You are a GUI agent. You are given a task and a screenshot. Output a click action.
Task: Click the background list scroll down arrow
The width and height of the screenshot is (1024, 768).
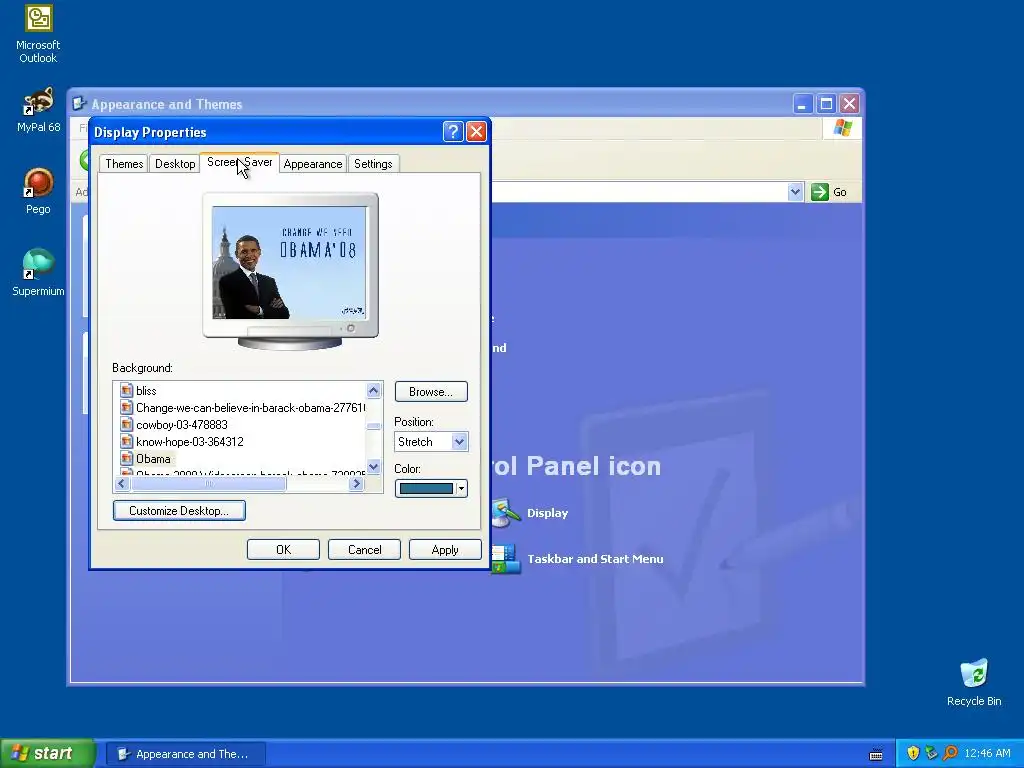tap(374, 466)
